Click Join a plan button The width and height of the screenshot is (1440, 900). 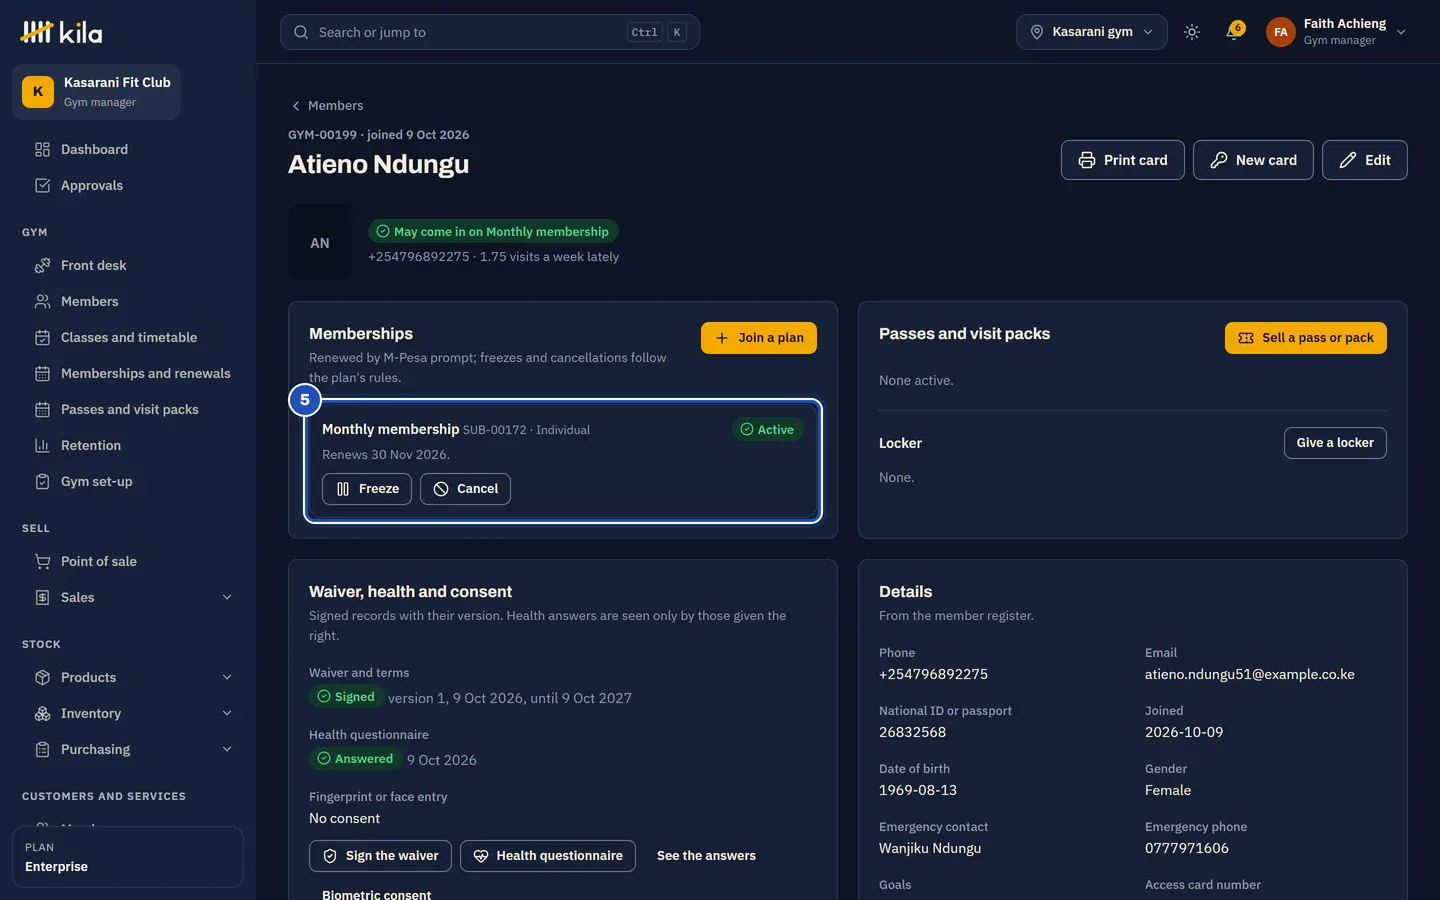(x=759, y=338)
